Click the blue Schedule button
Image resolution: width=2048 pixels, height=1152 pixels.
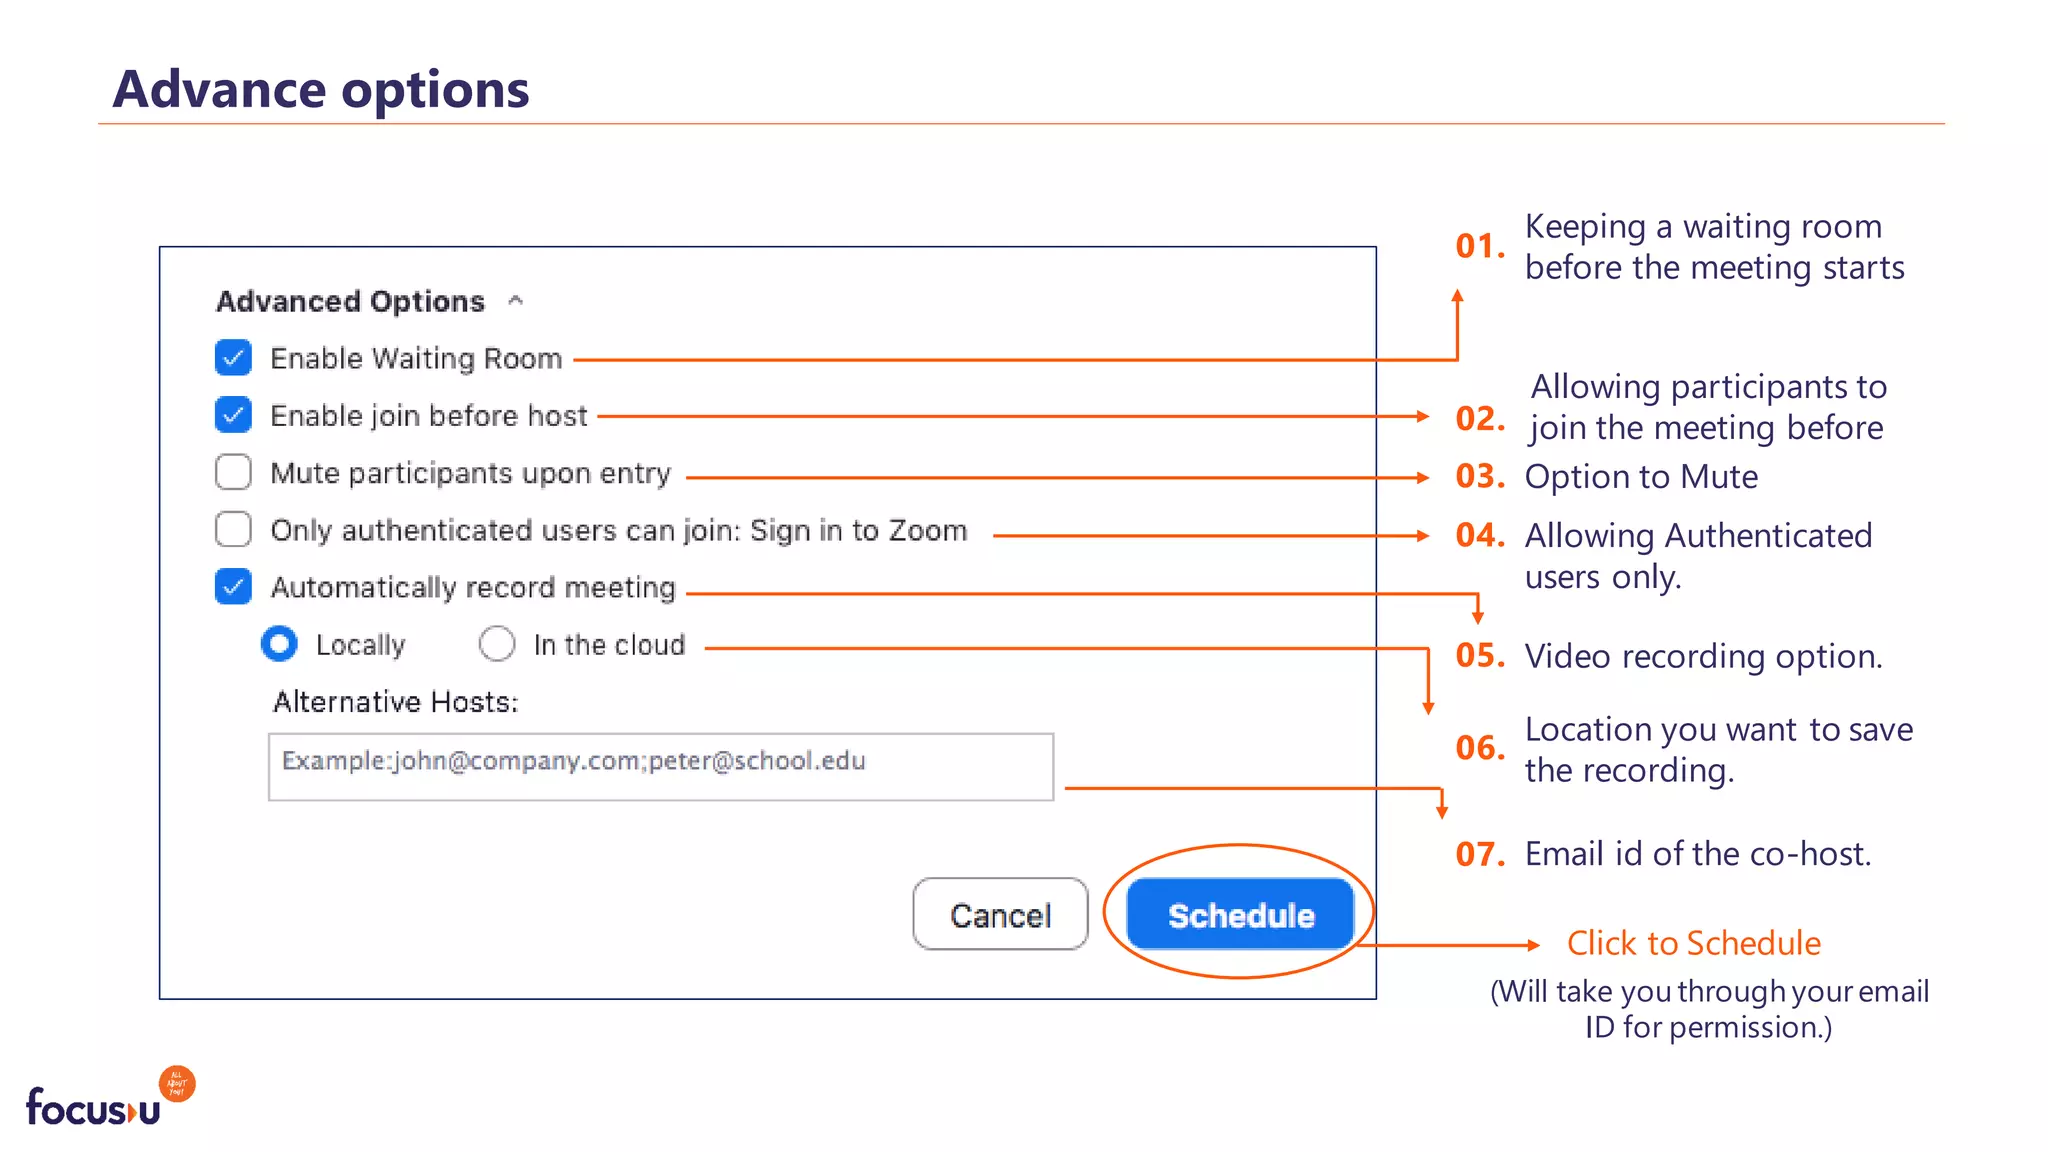[1240, 914]
